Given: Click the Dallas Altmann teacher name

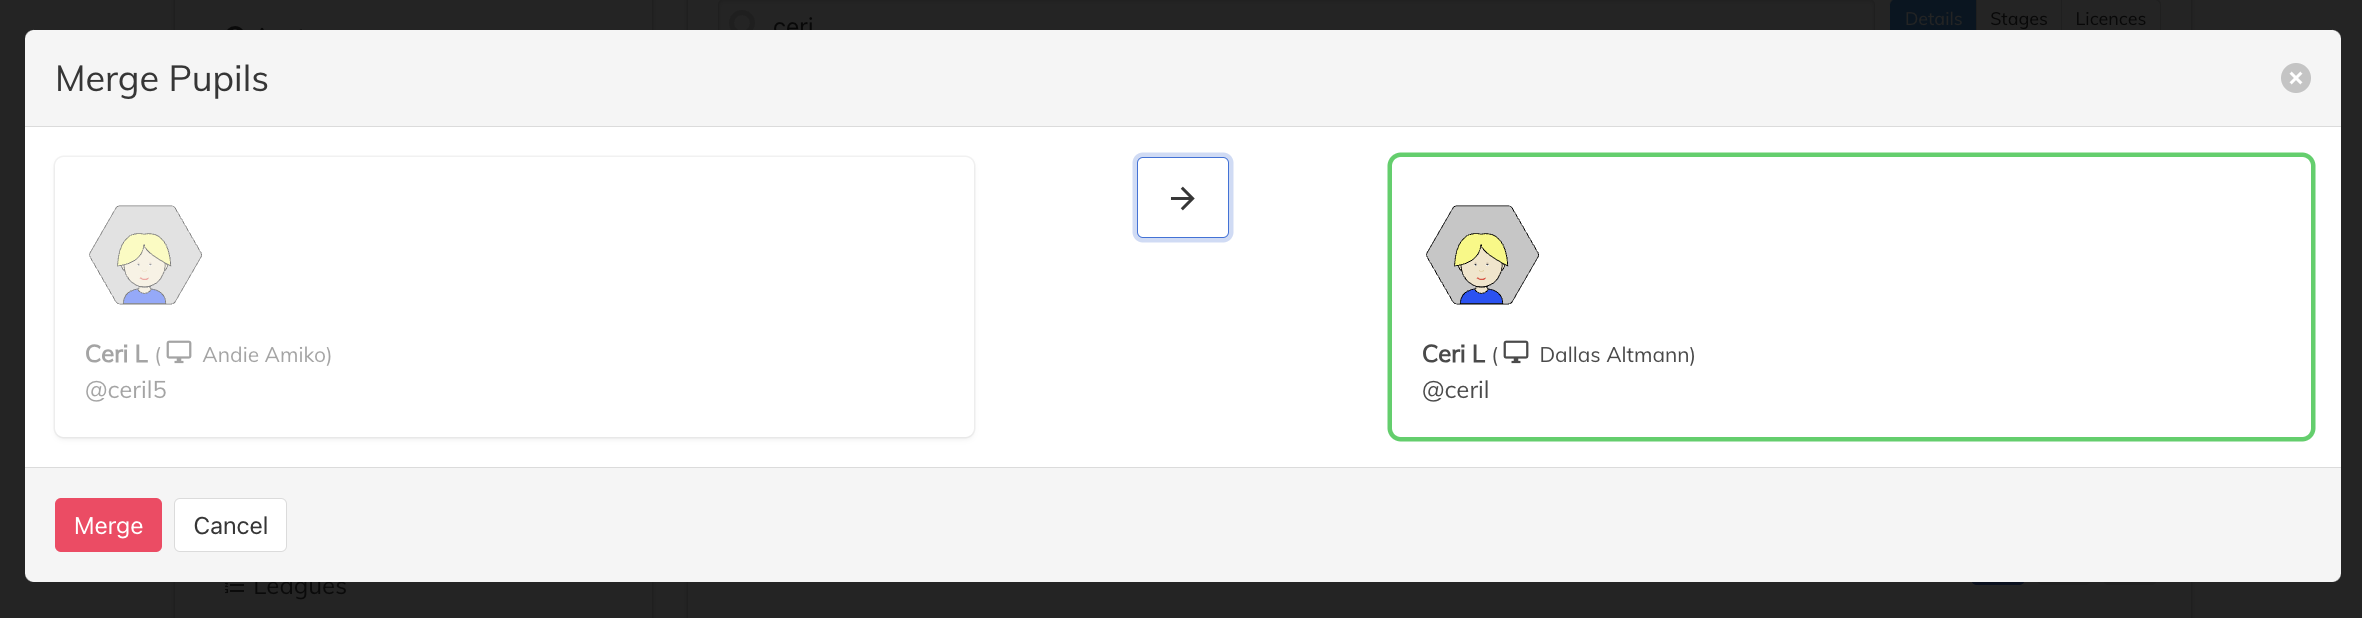Looking at the screenshot, I should coord(1614,355).
